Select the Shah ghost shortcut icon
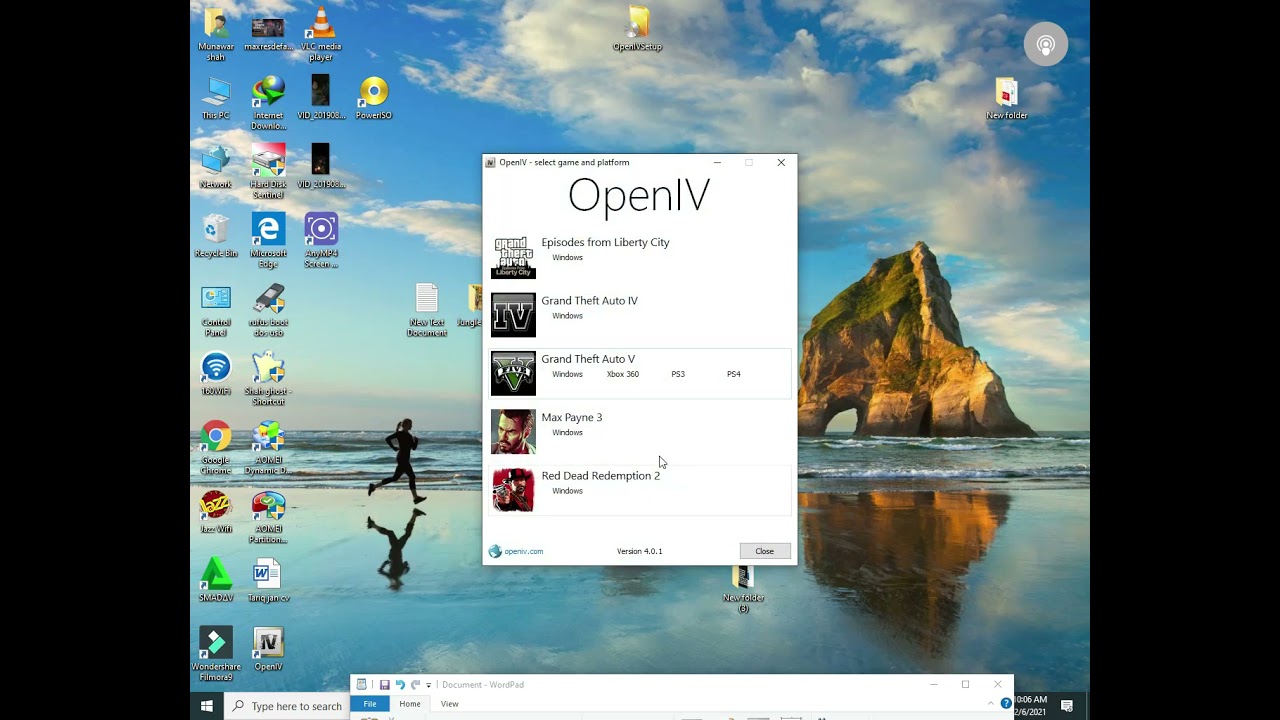The height and width of the screenshot is (720, 1280). [268, 379]
